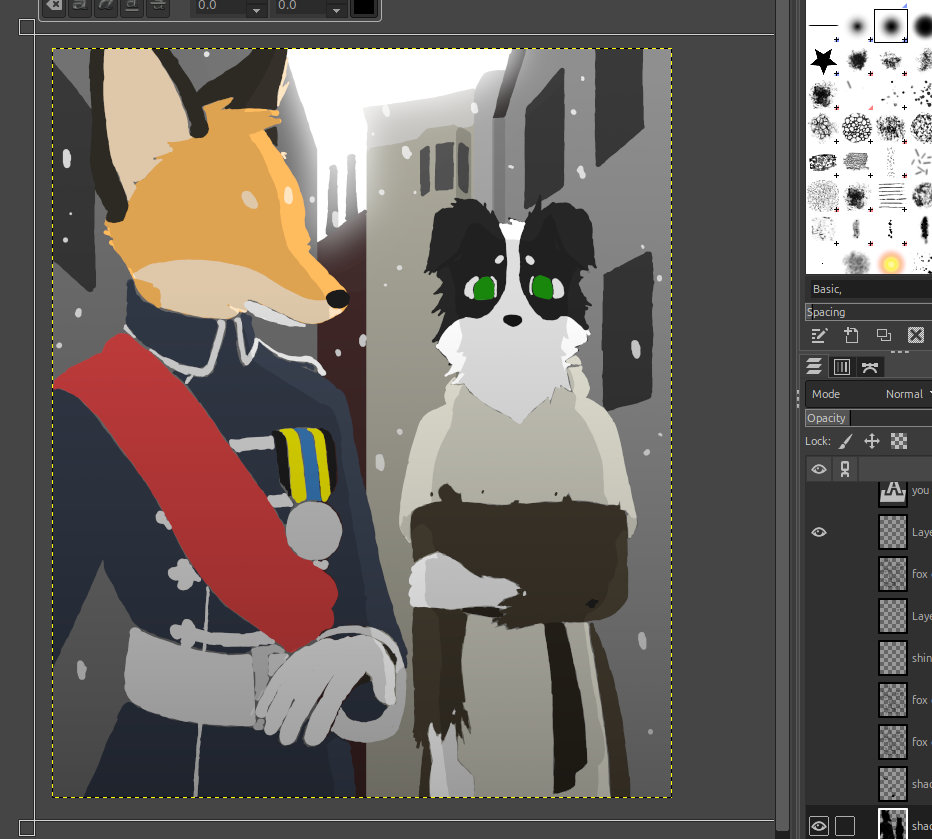Switch to the Channels tab
932x839 pixels.
tap(842, 367)
